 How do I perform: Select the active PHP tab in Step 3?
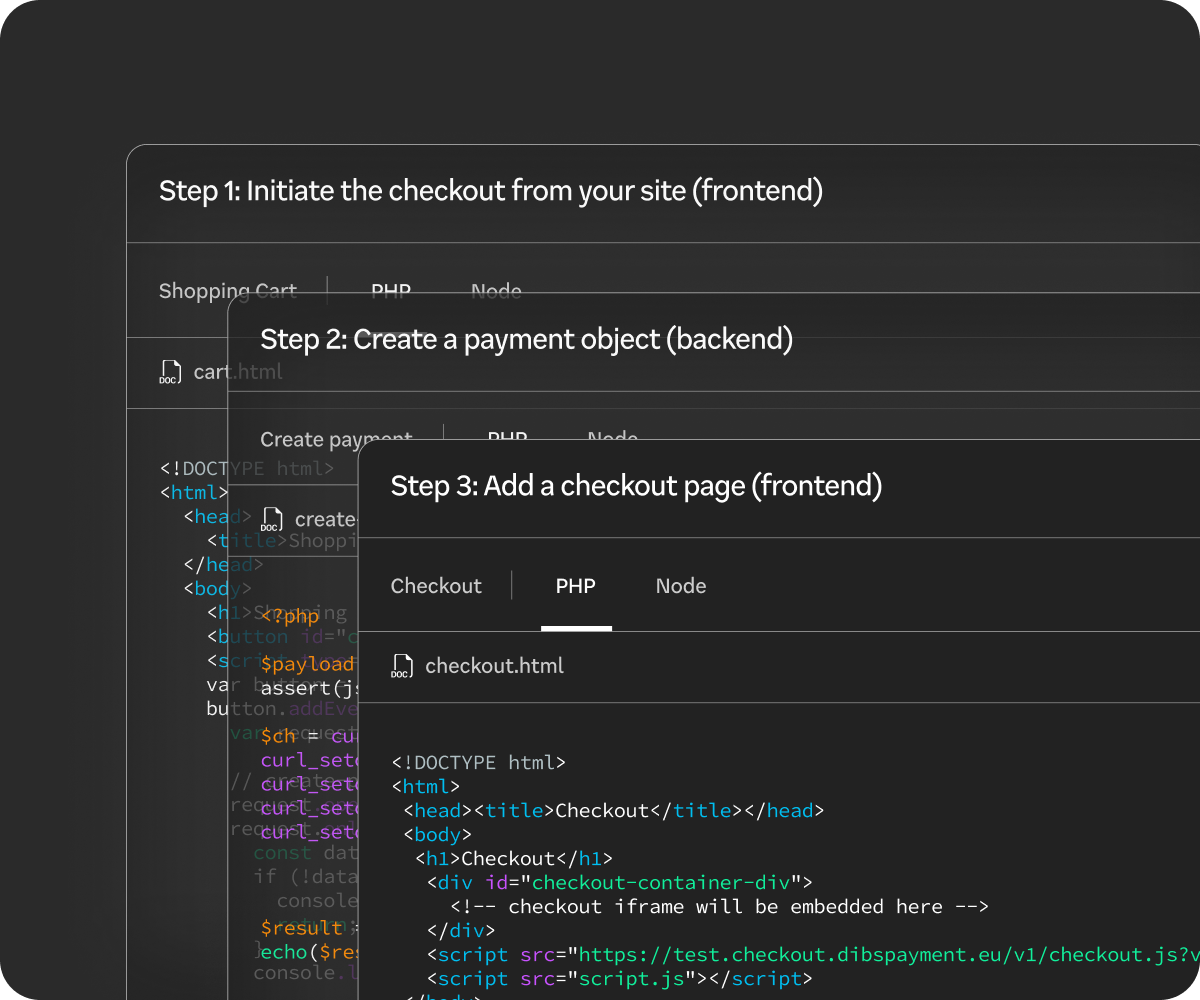coord(575,586)
